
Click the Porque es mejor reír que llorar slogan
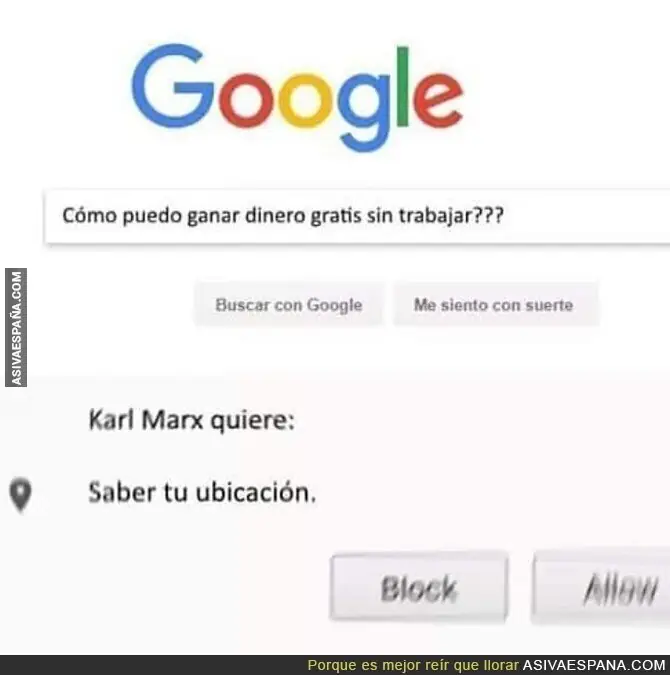tap(413, 665)
